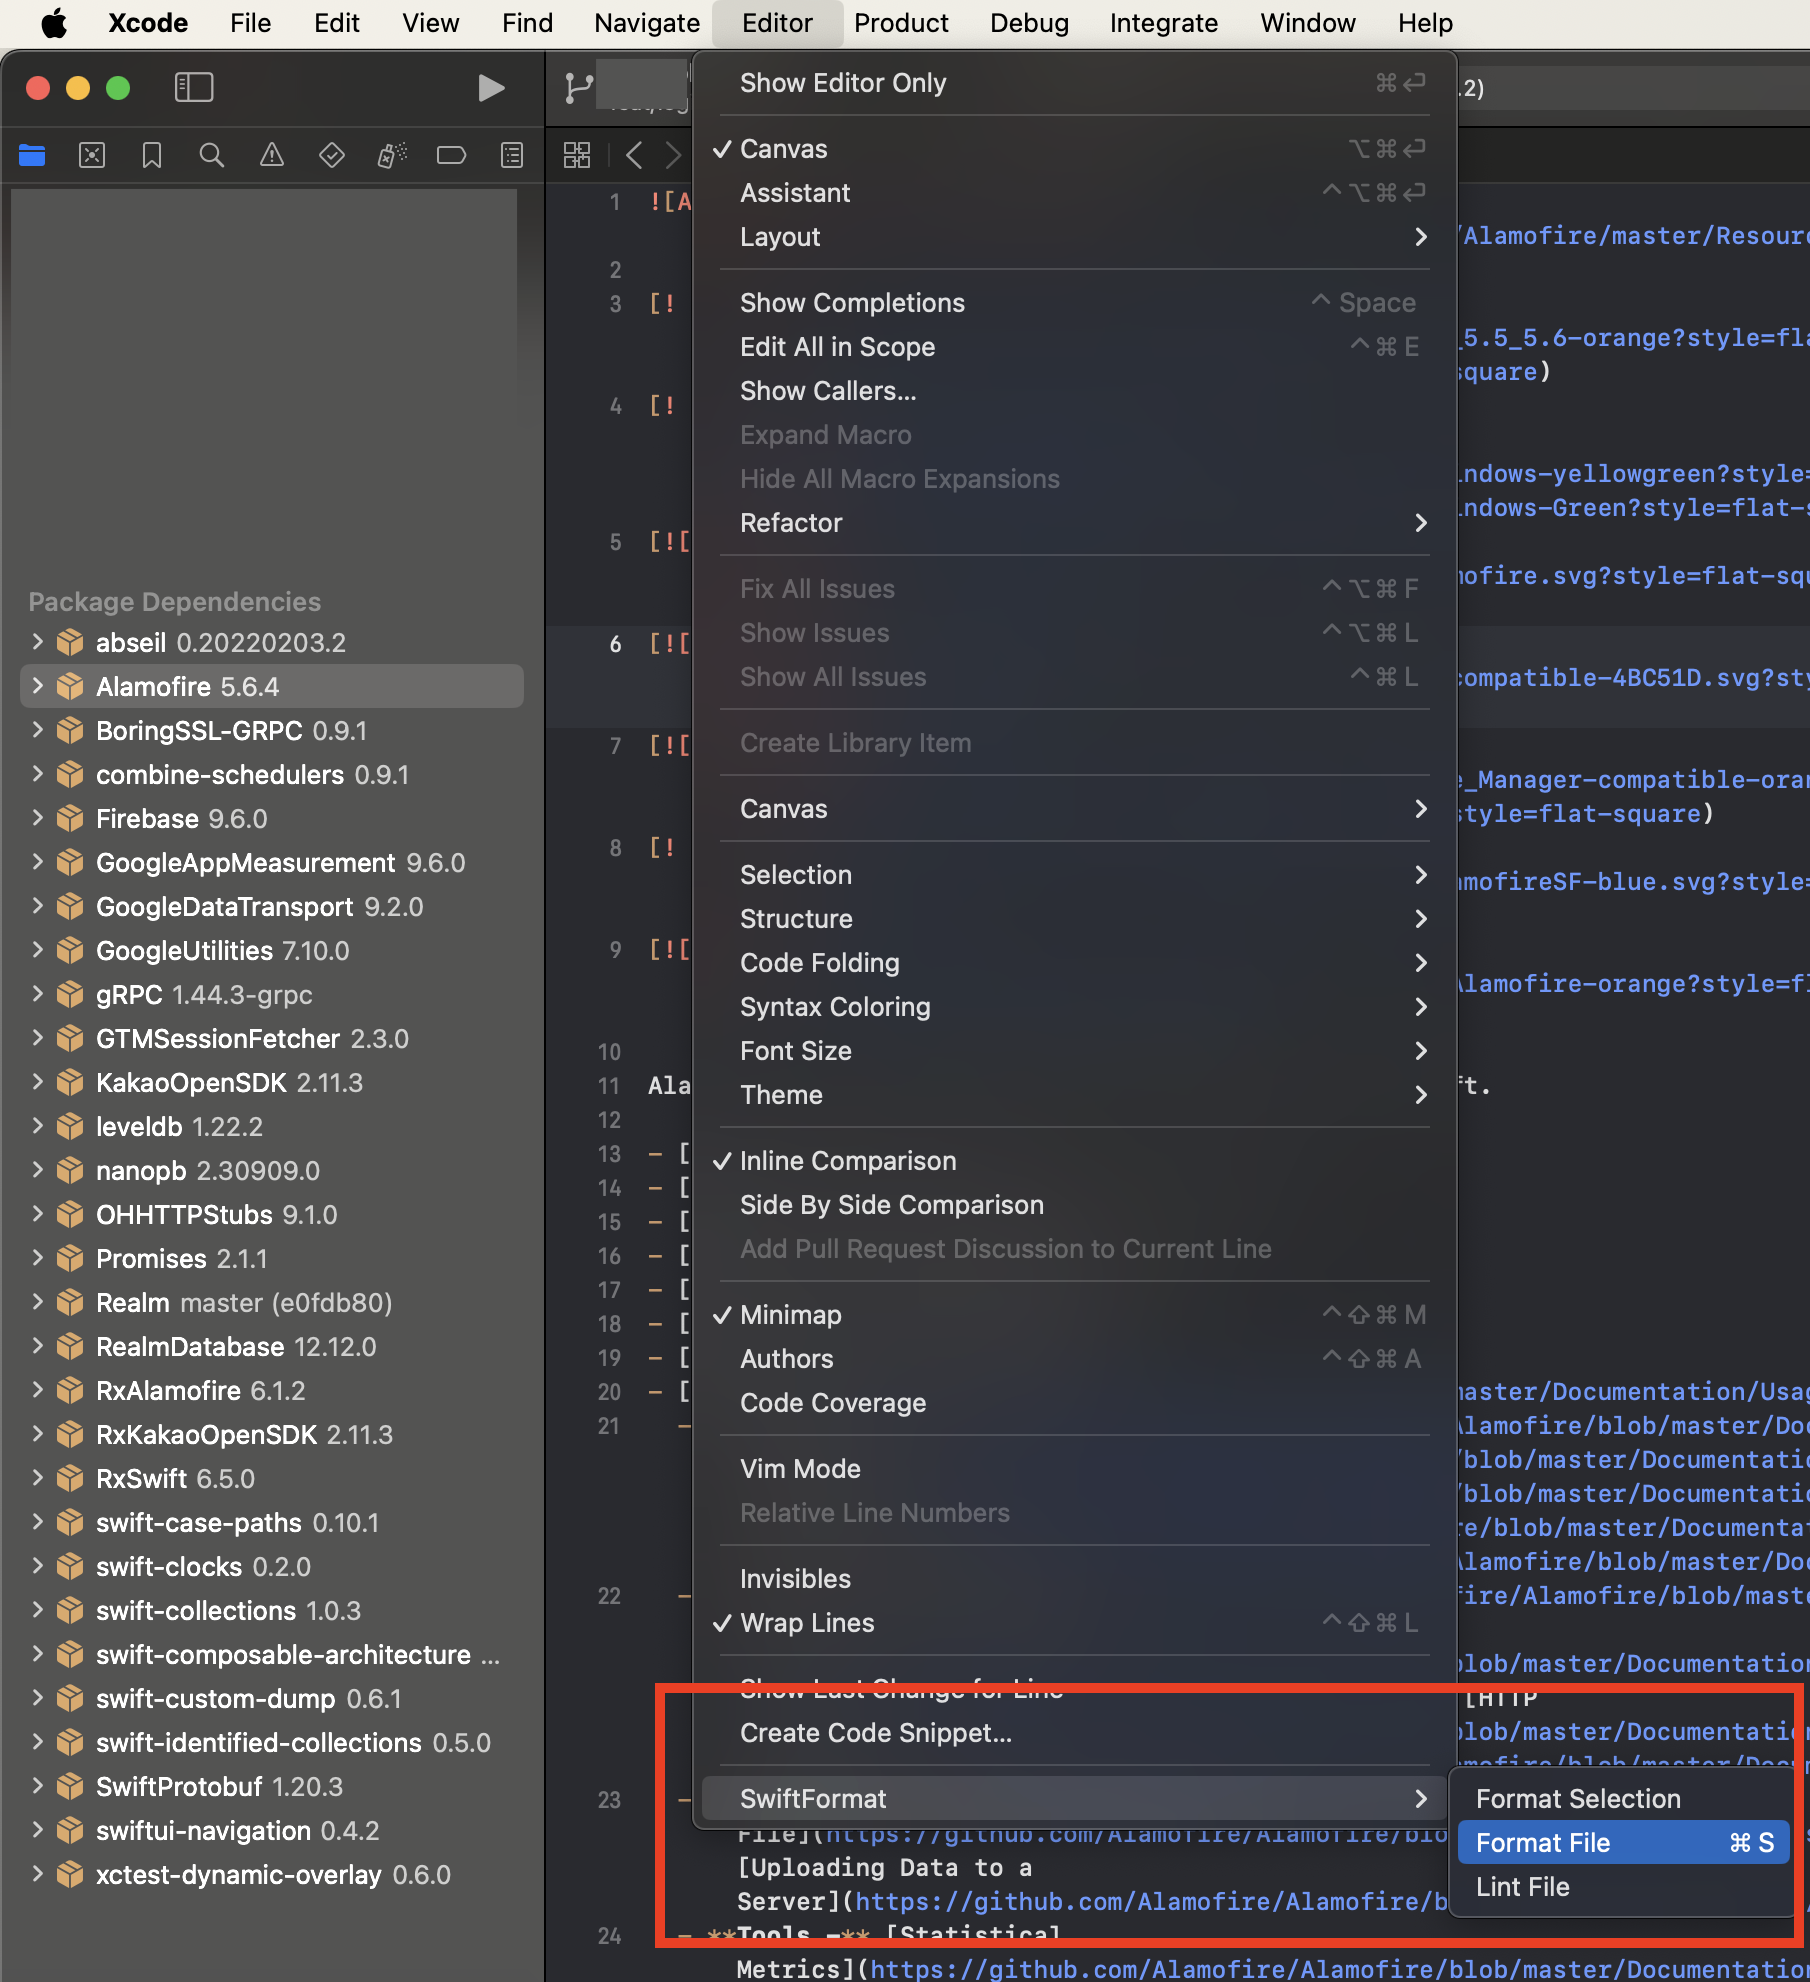Toggle Invisibles display
The width and height of the screenshot is (1810, 1982).
(1074, 1579)
